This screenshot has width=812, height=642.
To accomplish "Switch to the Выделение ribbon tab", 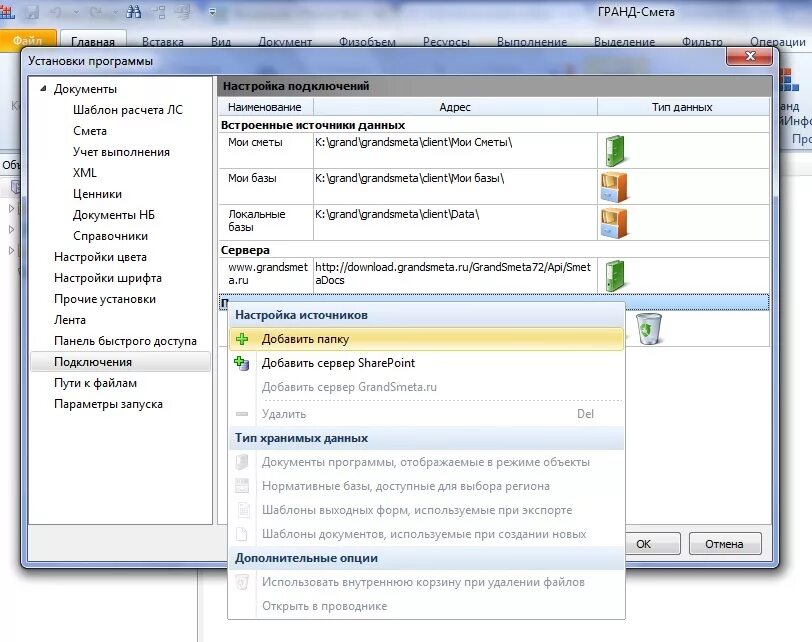I will [x=625, y=41].
